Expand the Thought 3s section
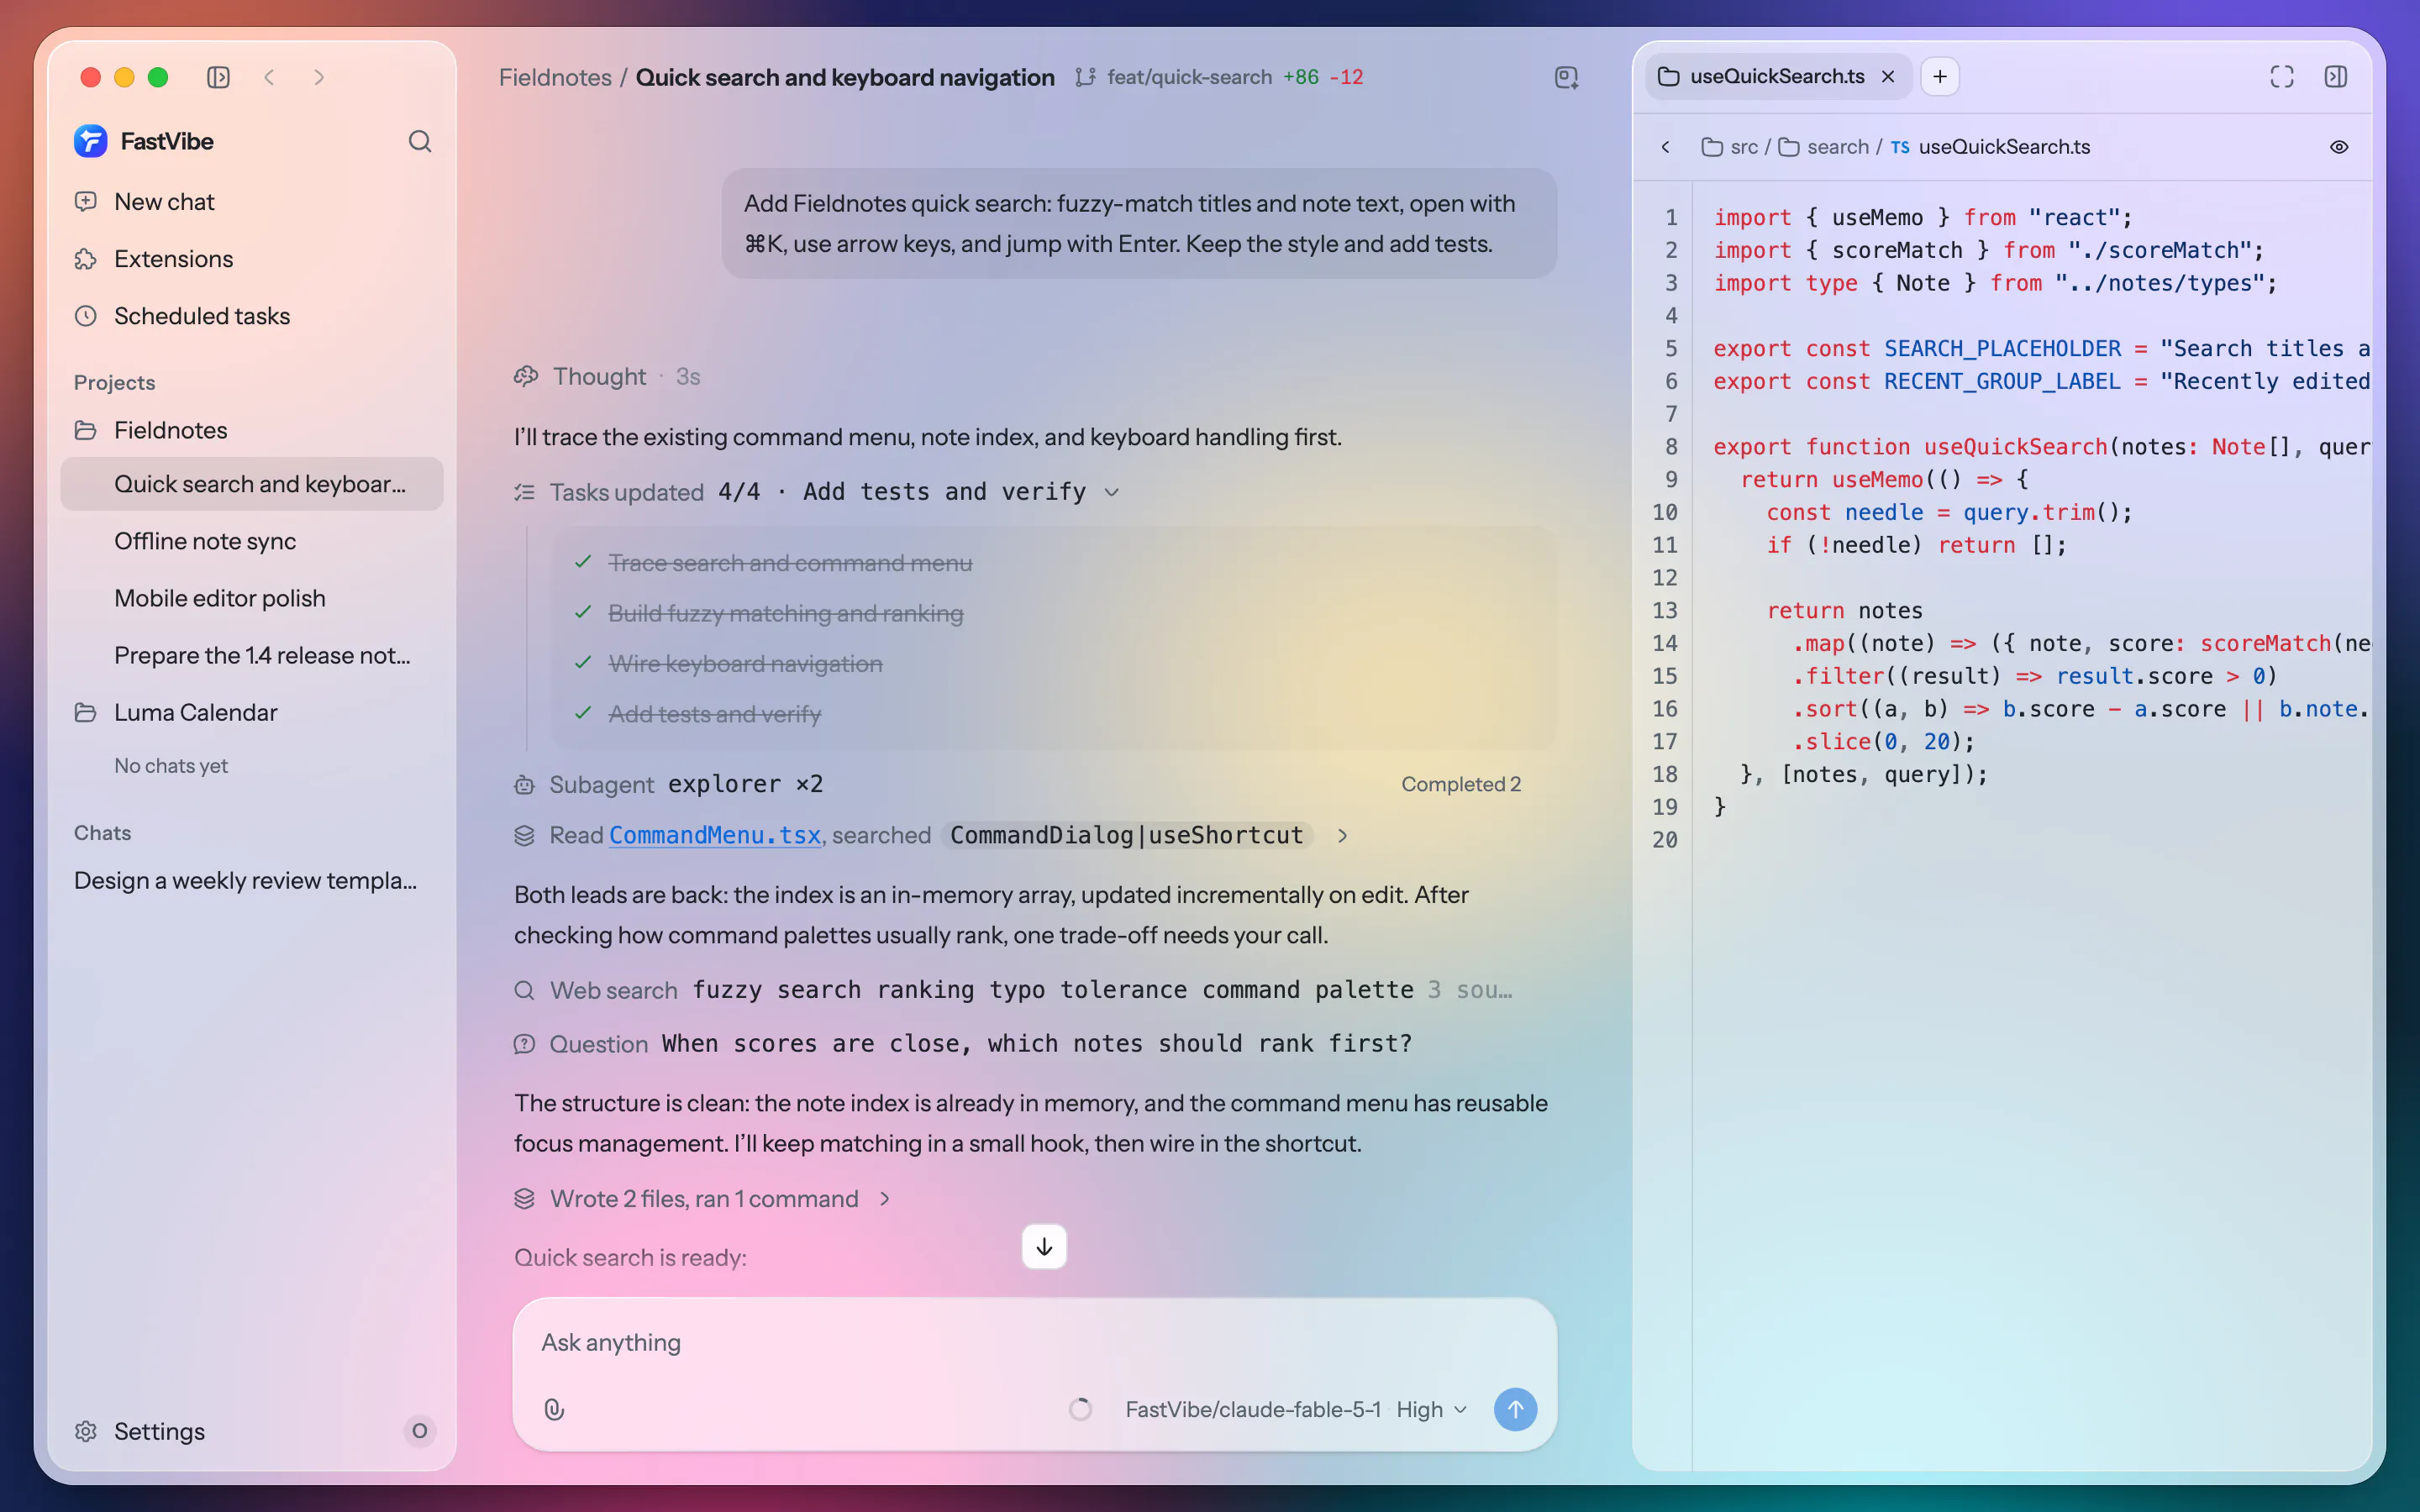 click(607, 376)
